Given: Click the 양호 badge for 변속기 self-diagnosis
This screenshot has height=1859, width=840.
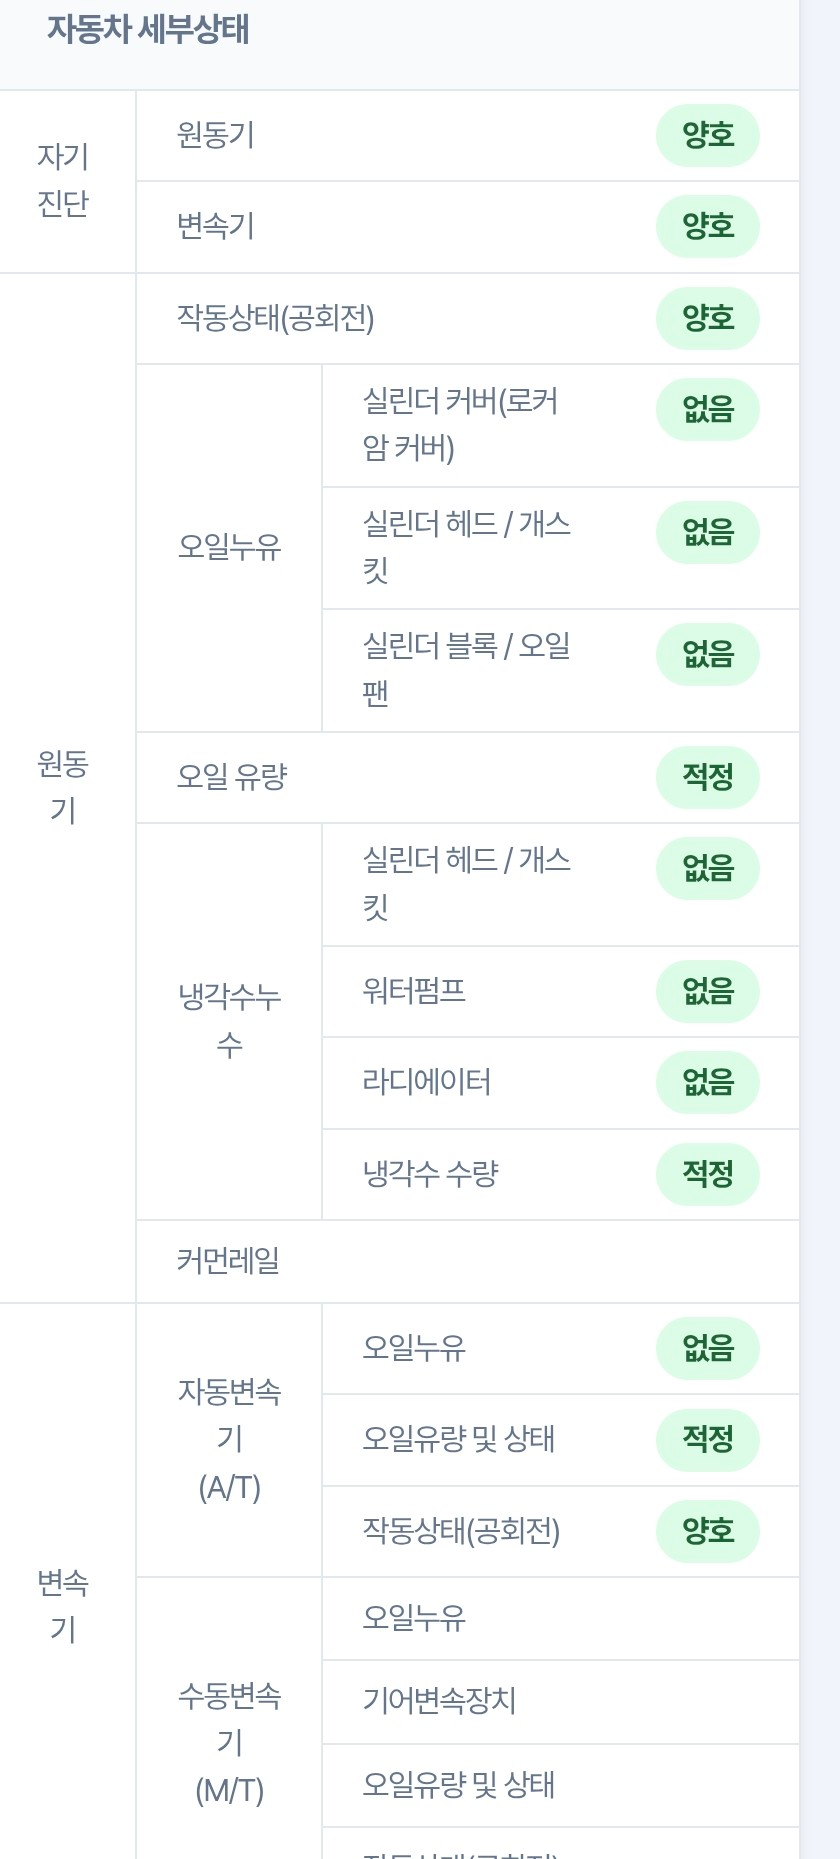Looking at the screenshot, I should (707, 226).
